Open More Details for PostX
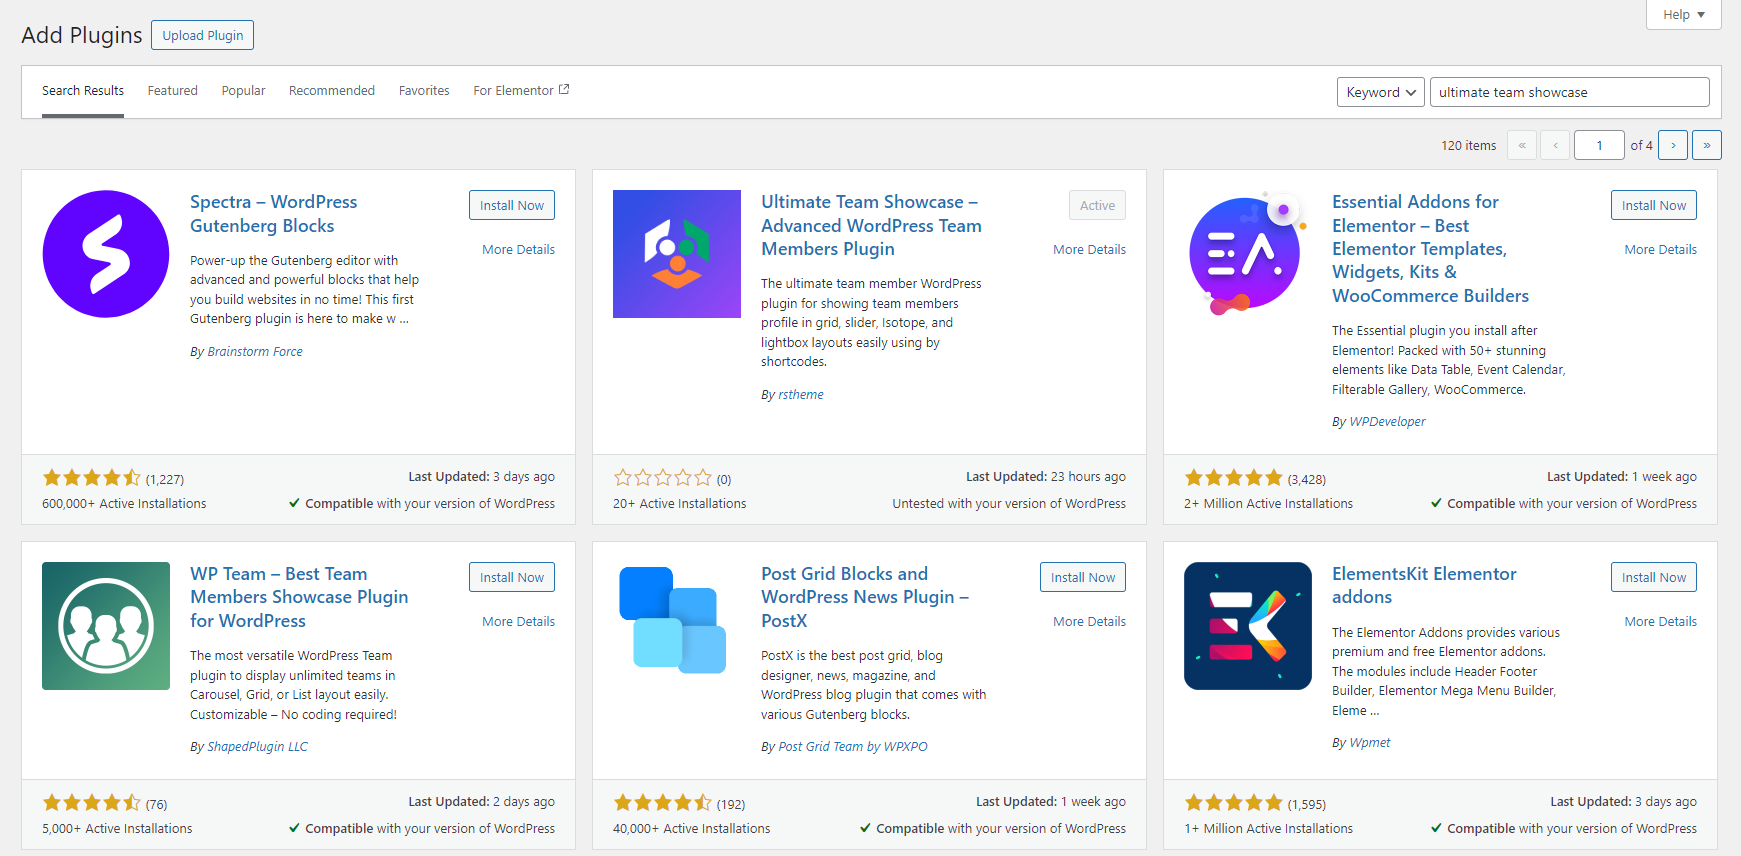Viewport: 1741px width, 856px height. (x=1089, y=622)
